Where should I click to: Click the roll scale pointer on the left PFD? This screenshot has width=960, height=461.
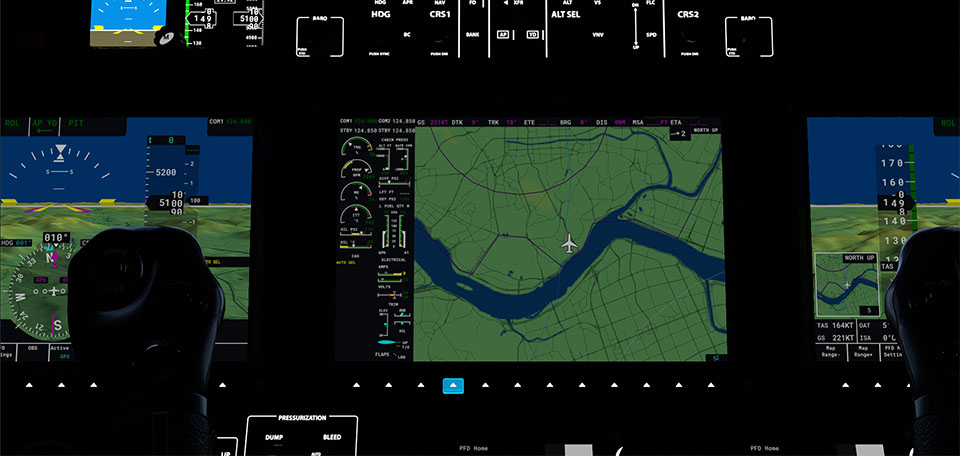(60, 152)
